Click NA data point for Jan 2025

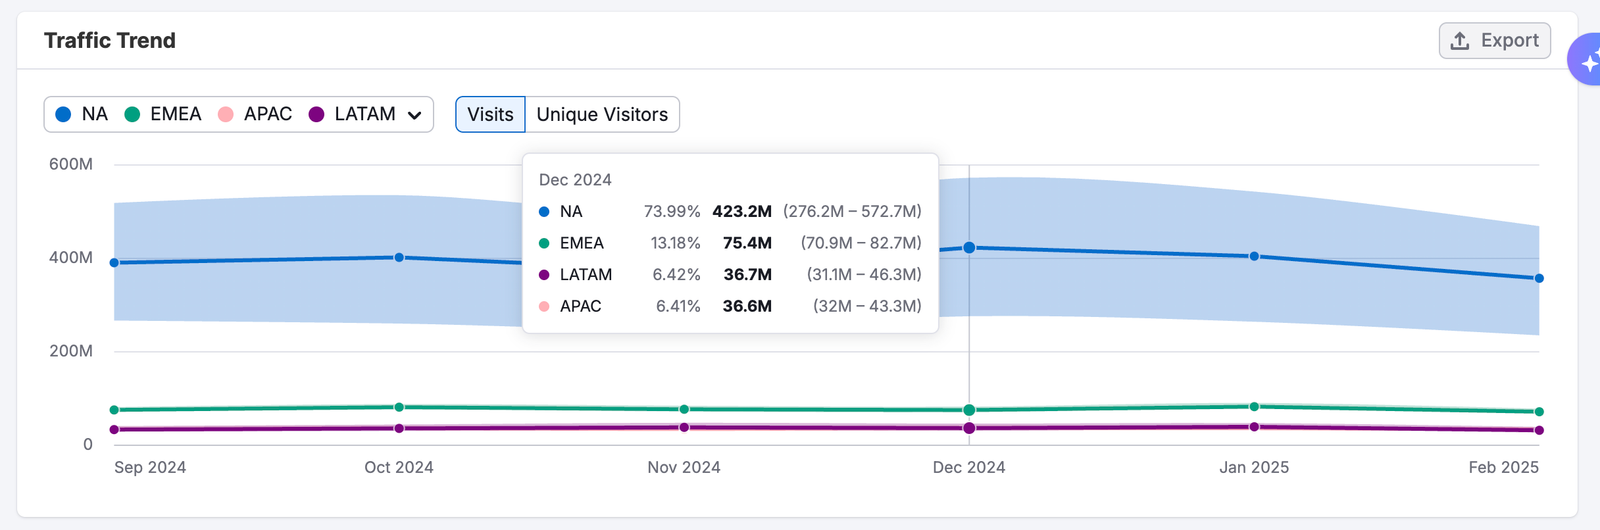pos(1254,257)
